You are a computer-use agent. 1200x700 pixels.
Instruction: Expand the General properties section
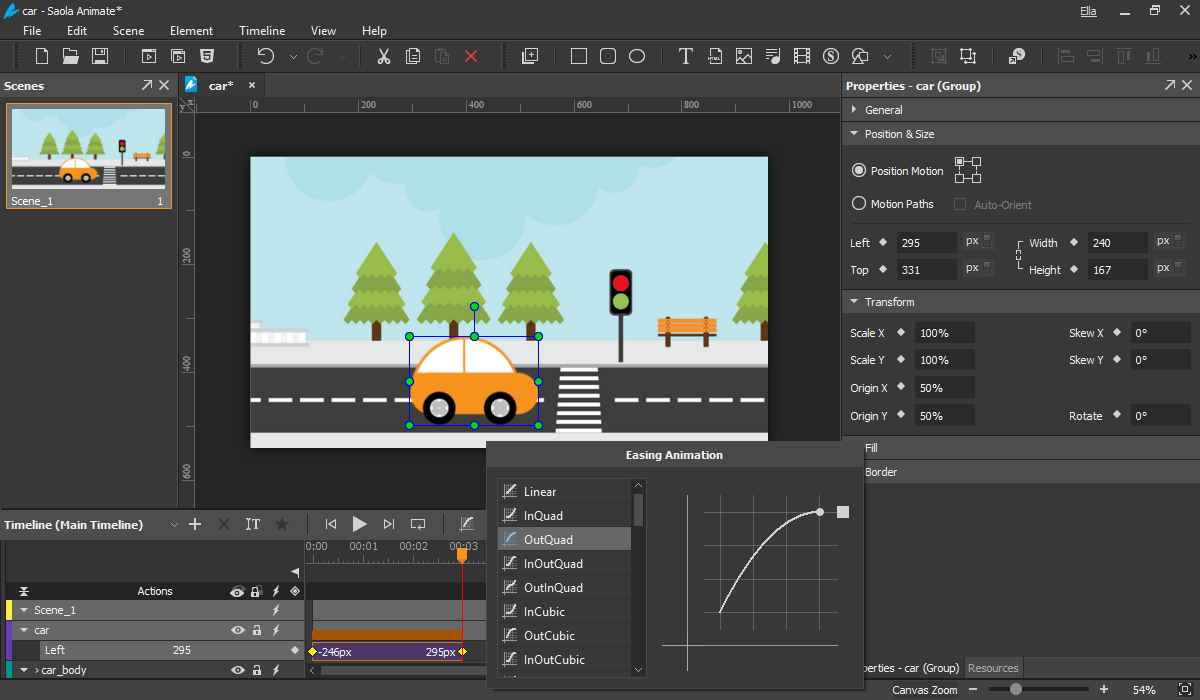pos(884,110)
